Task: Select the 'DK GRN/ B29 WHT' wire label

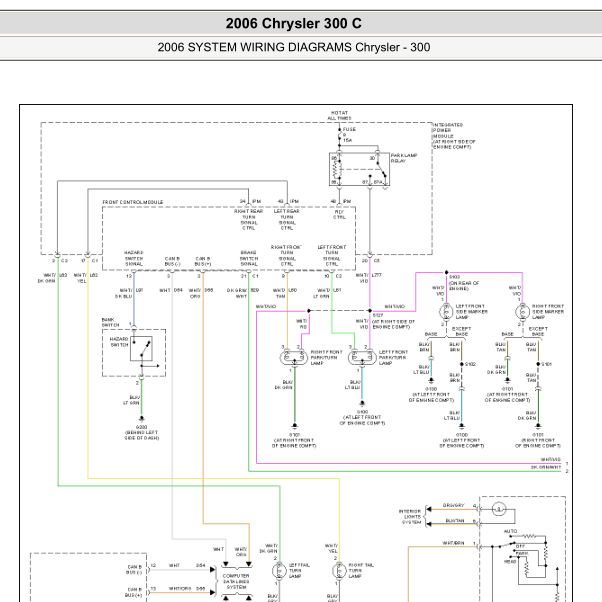Action: pyautogui.click(x=243, y=293)
